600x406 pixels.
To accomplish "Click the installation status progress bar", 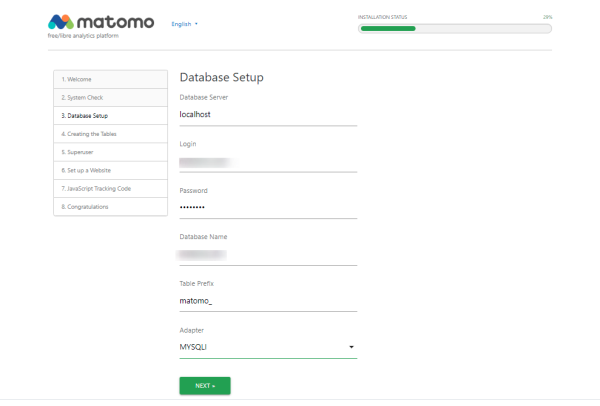I will coord(454,28).
